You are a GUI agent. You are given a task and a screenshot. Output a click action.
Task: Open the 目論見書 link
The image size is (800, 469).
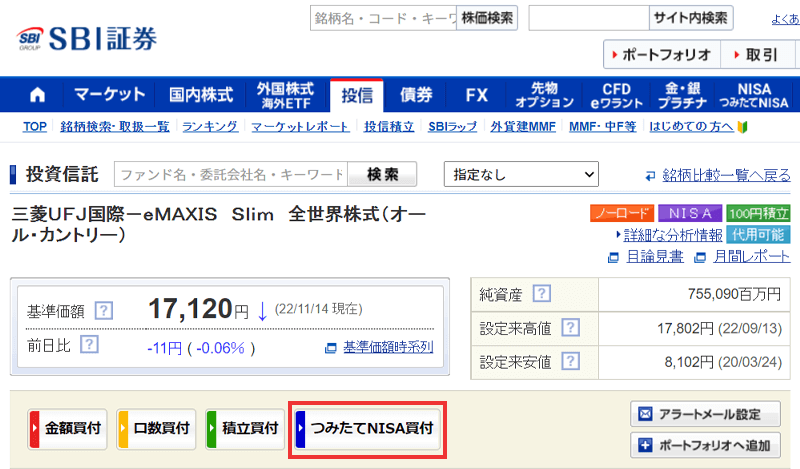(655, 256)
